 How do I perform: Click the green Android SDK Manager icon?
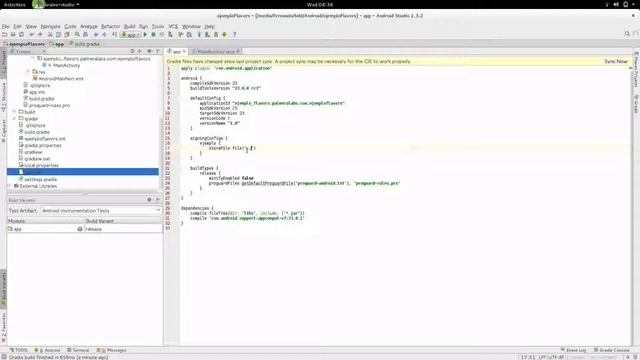224,35
